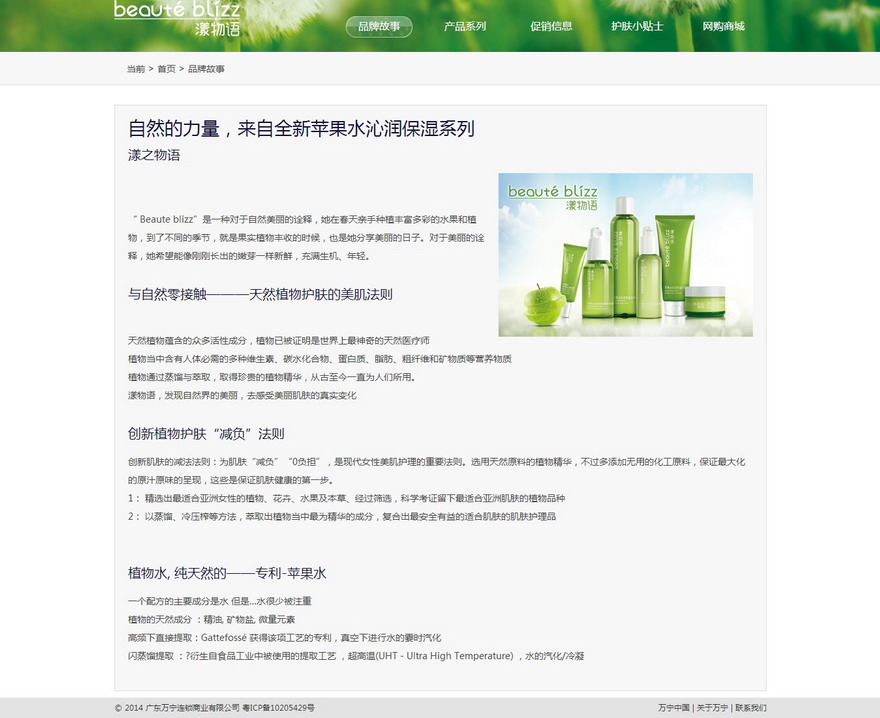Click the headline 自然的力量，来自全新苹果水沁润保湿系列
This screenshot has width=880, height=718.
point(301,129)
